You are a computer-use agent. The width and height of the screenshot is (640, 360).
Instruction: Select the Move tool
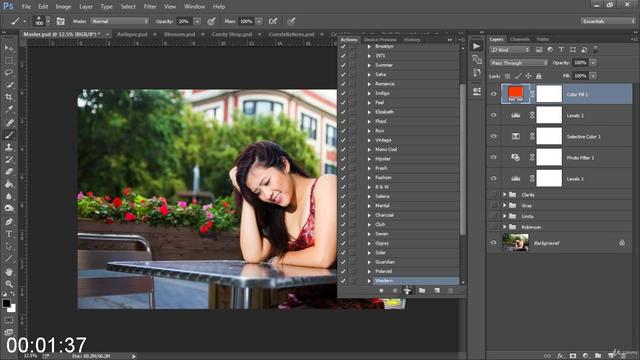[x=9, y=48]
